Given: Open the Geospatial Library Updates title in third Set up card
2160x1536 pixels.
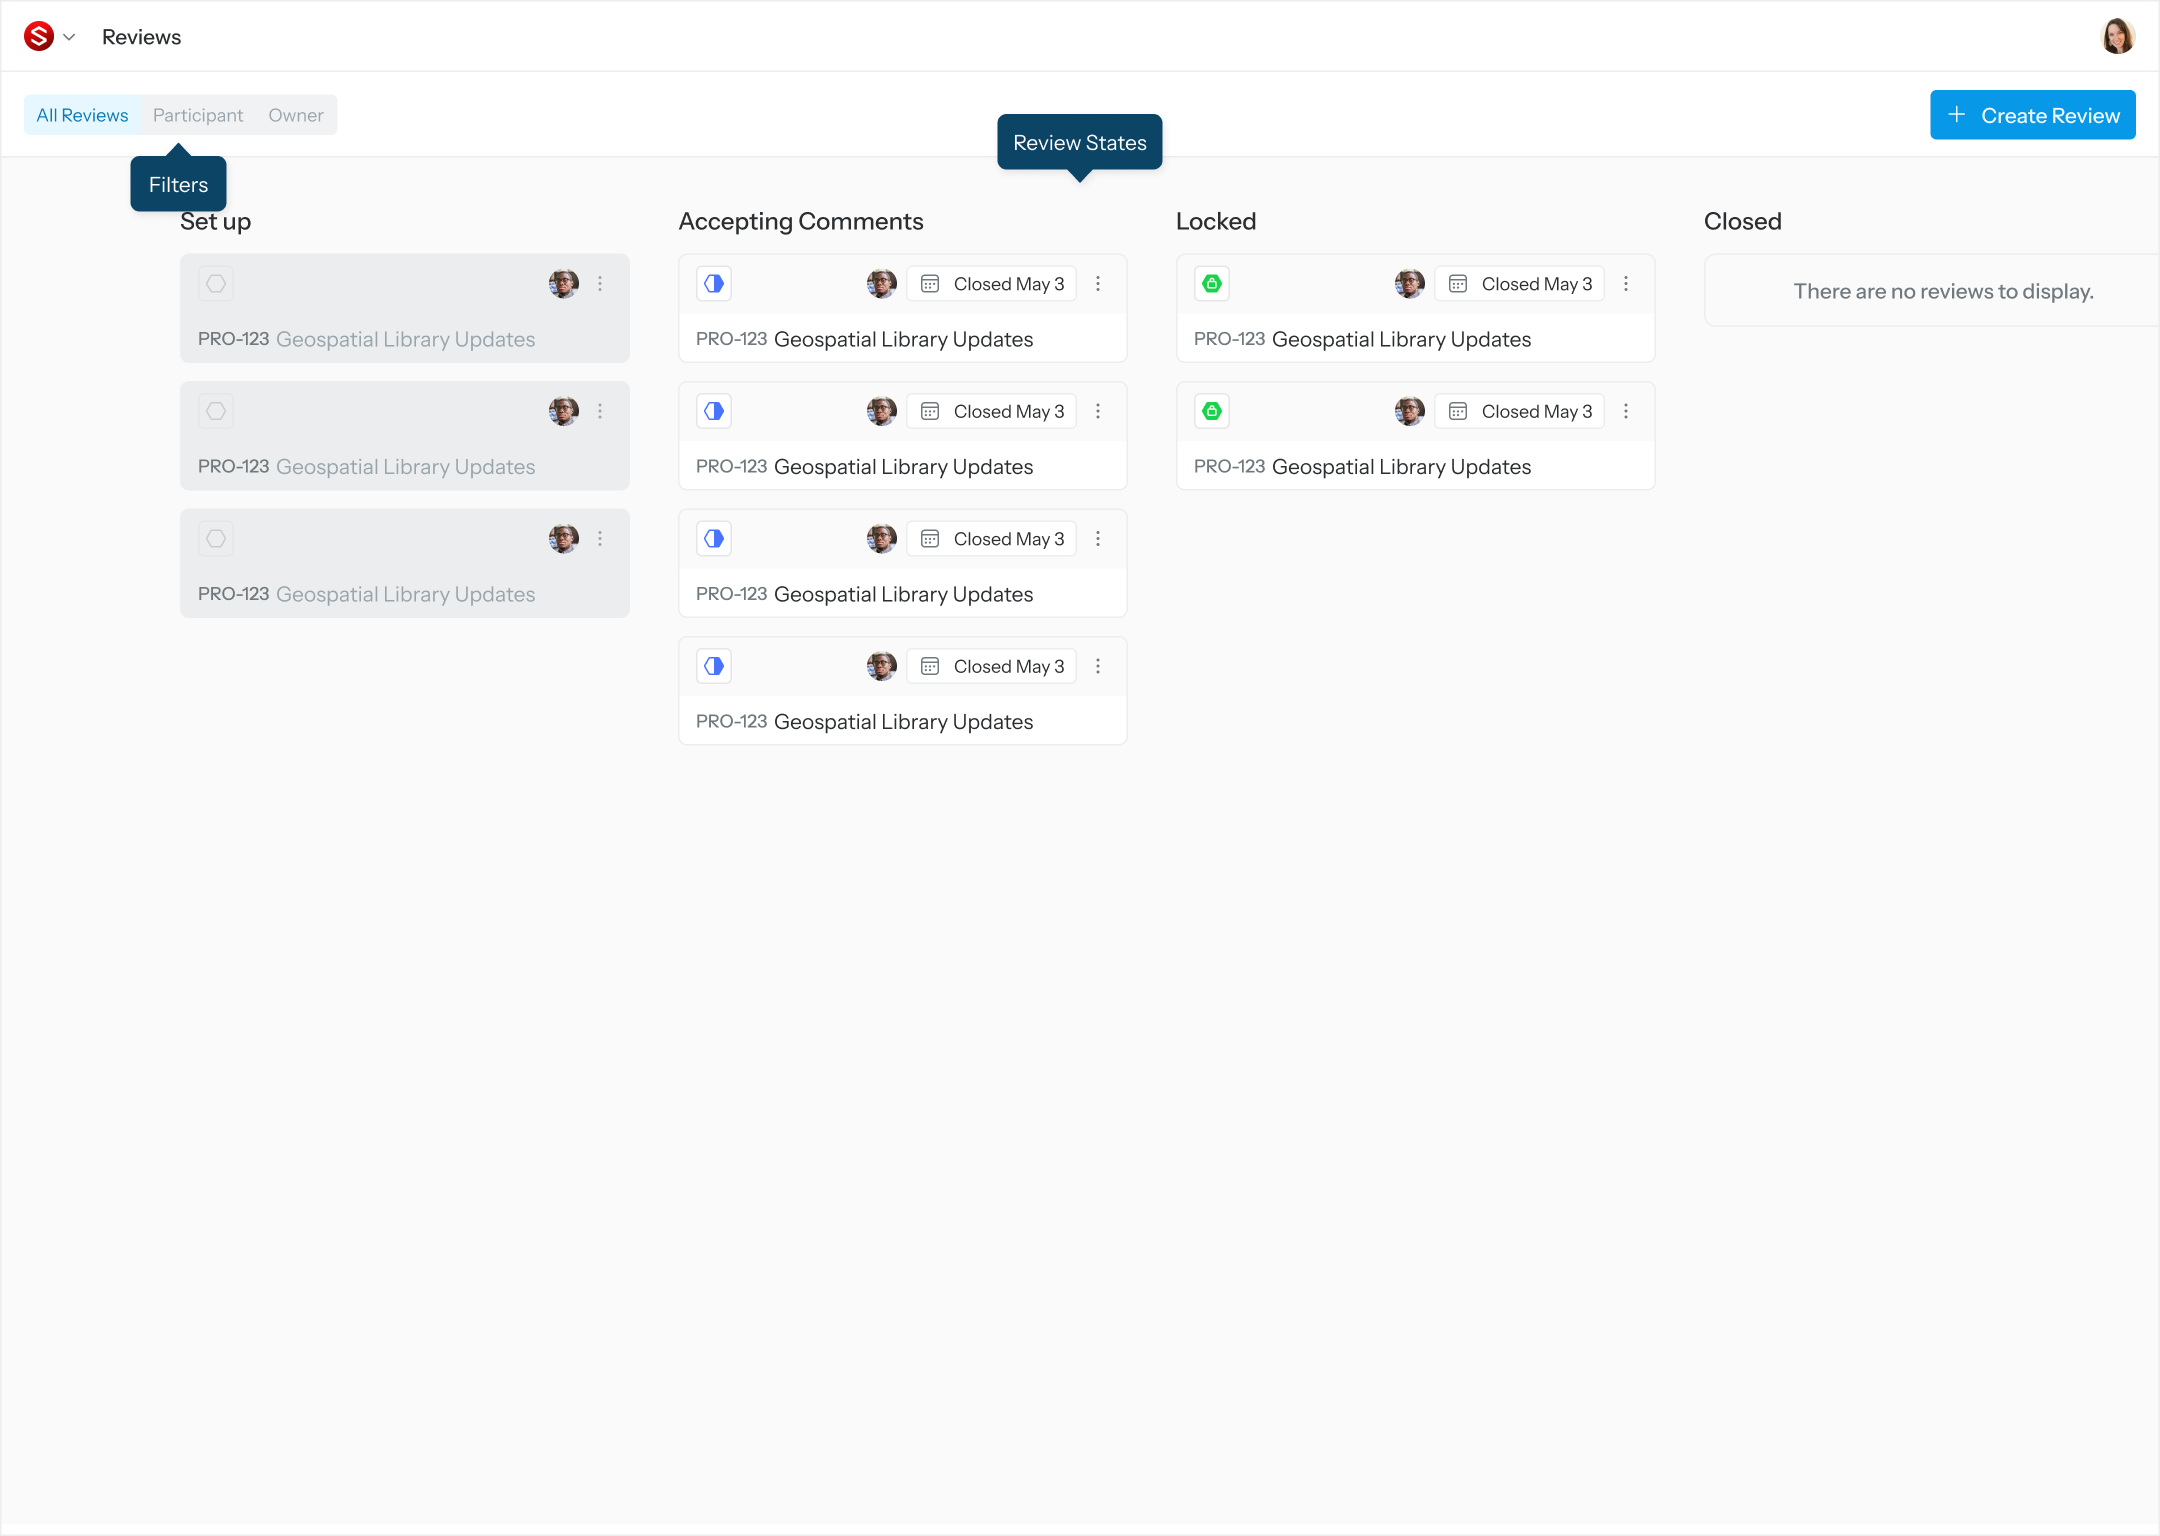Looking at the screenshot, I should (x=405, y=594).
